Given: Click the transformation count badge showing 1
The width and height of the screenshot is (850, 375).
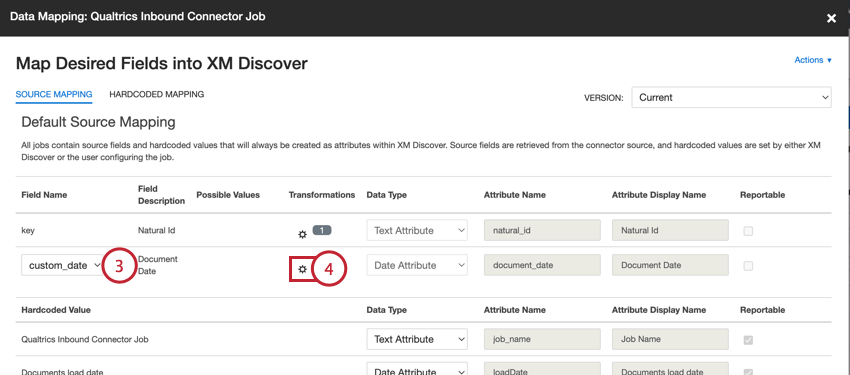Looking at the screenshot, I should 322,230.
